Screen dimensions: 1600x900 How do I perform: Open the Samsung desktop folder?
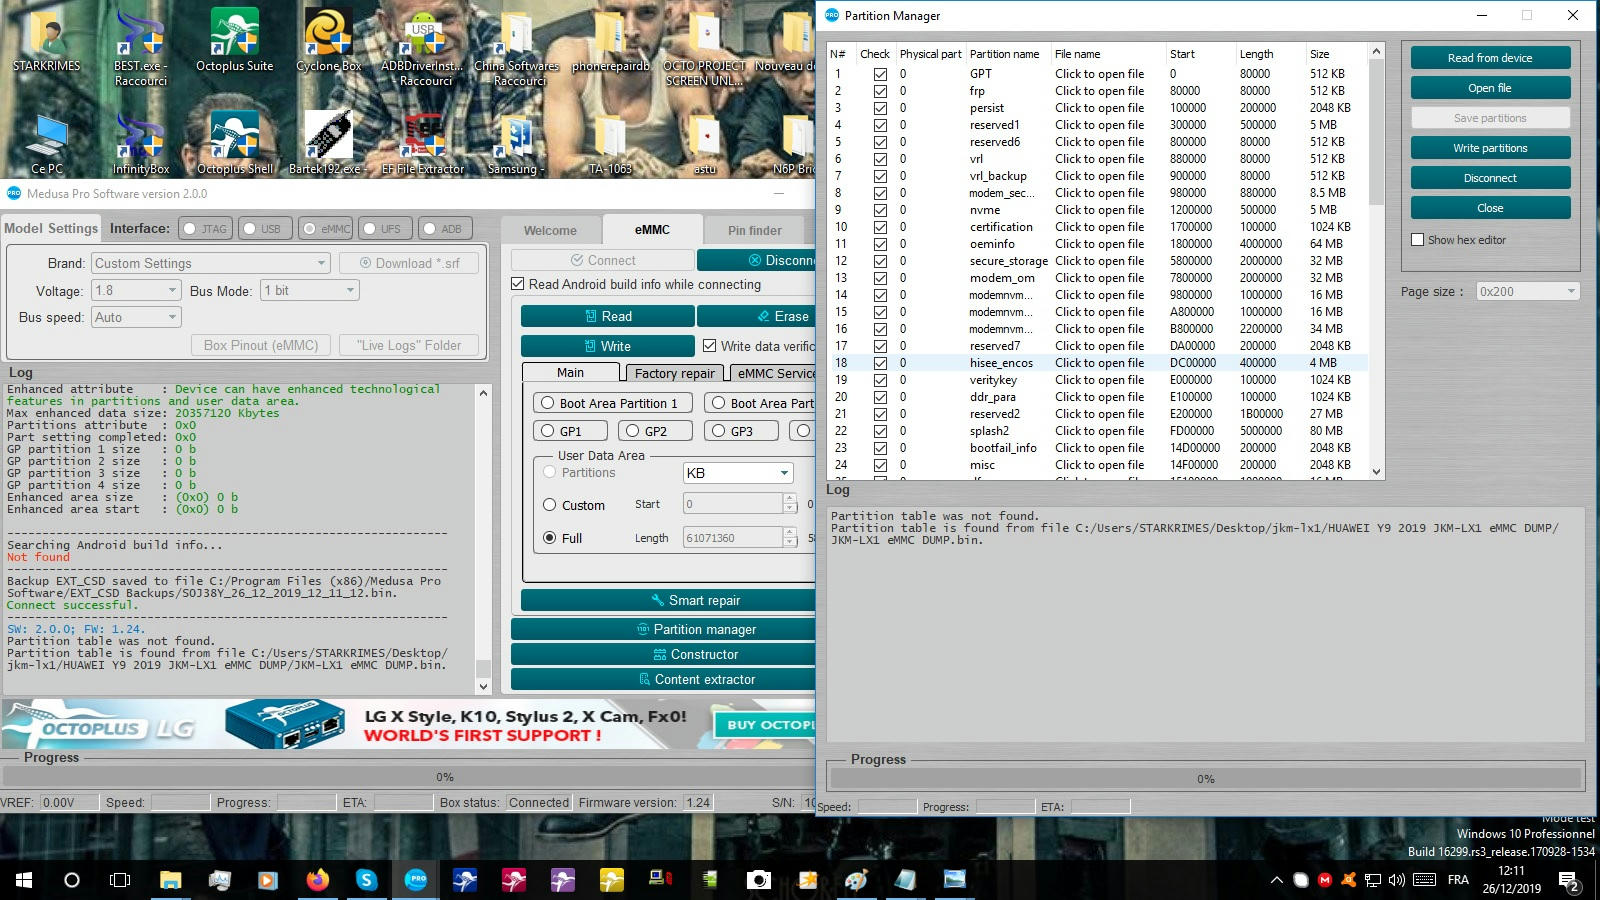coord(516,144)
